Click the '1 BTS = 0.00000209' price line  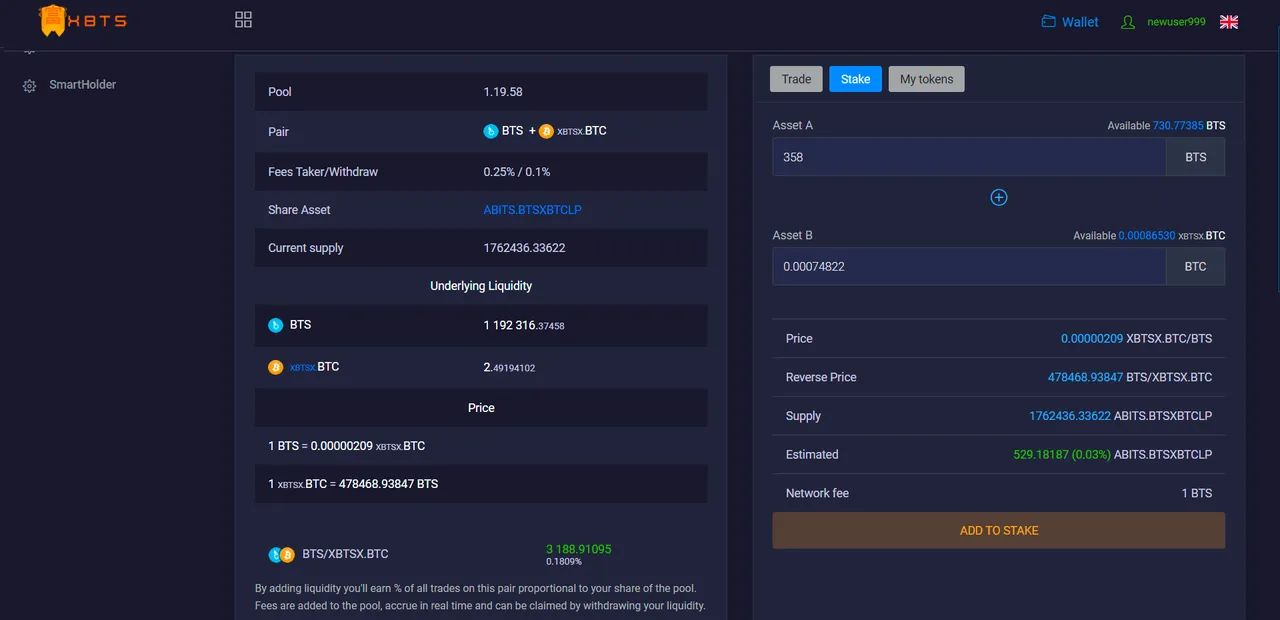click(347, 446)
